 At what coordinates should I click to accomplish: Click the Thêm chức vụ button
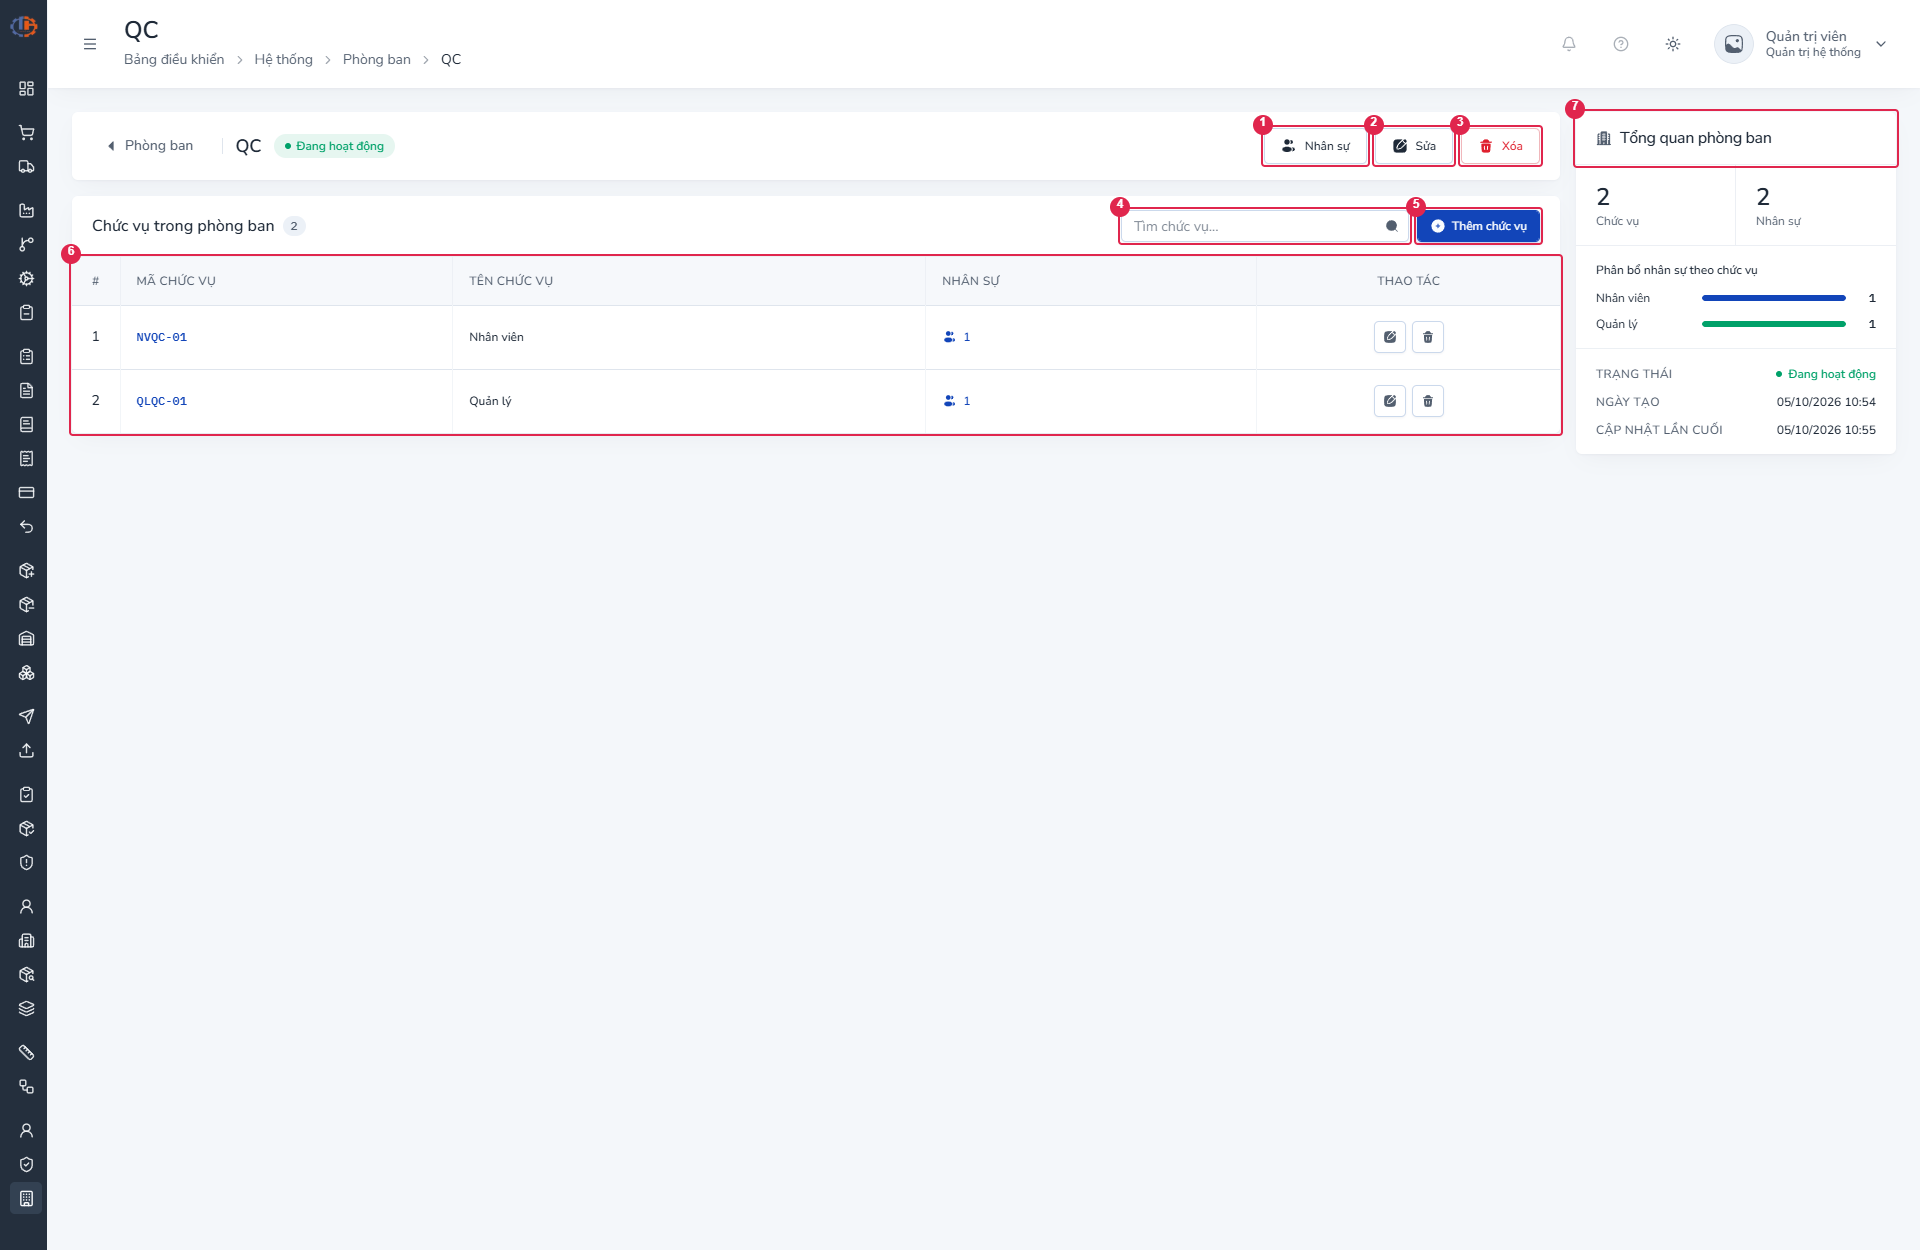click(x=1478, y=226)
